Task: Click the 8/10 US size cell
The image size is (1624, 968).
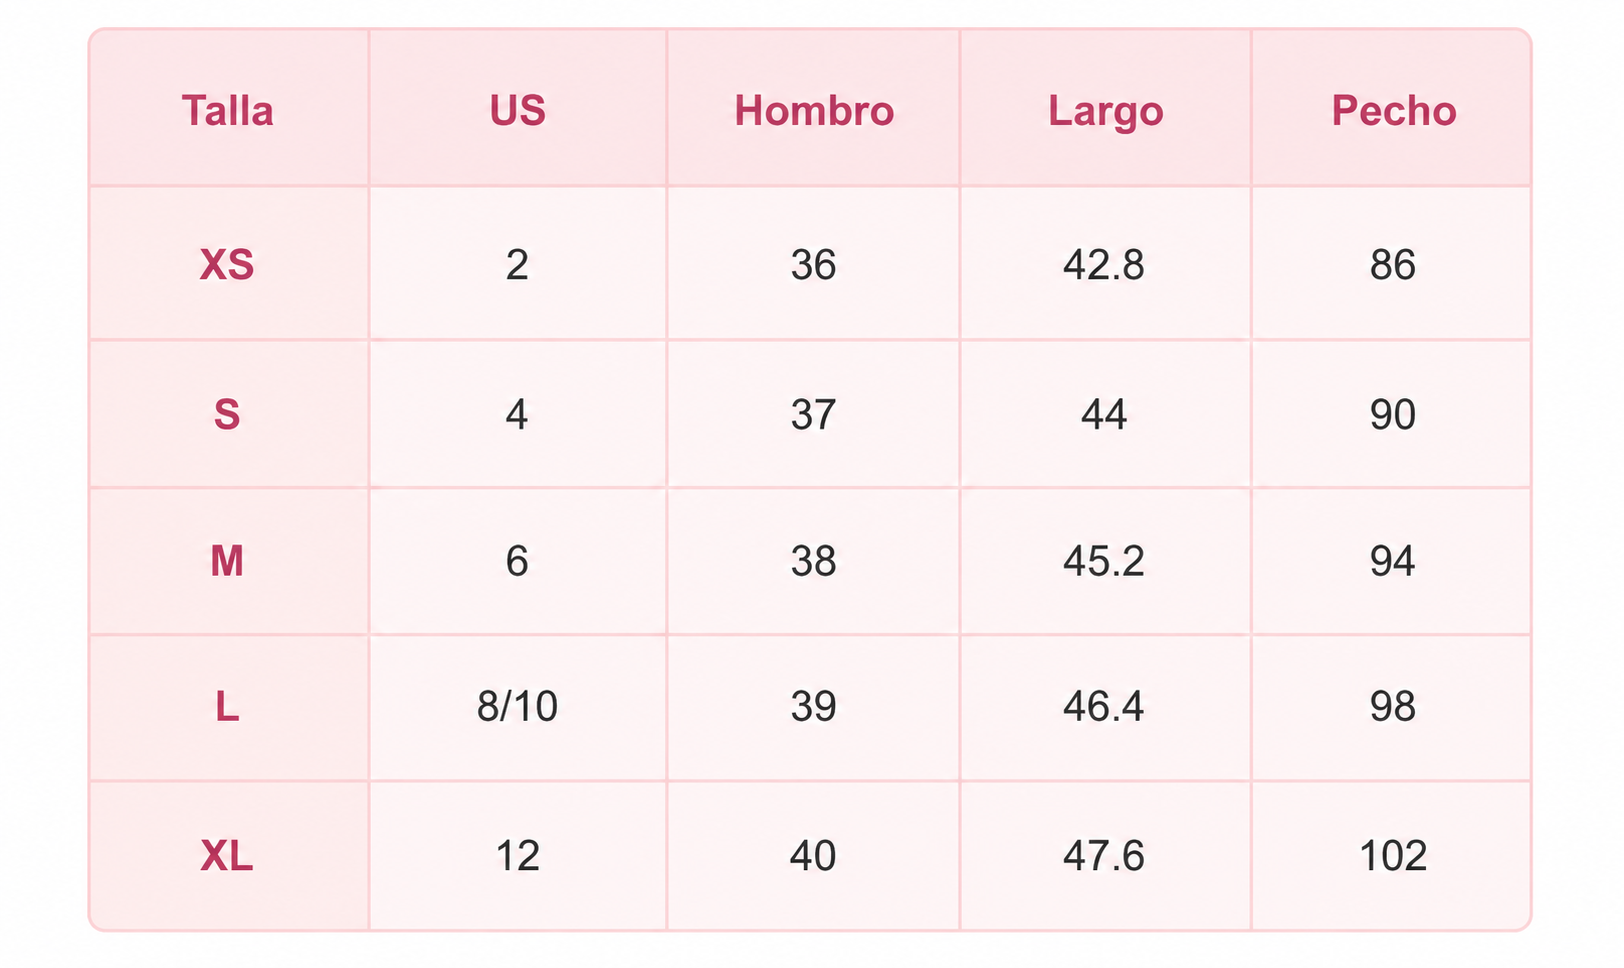Action: (517, 707)
